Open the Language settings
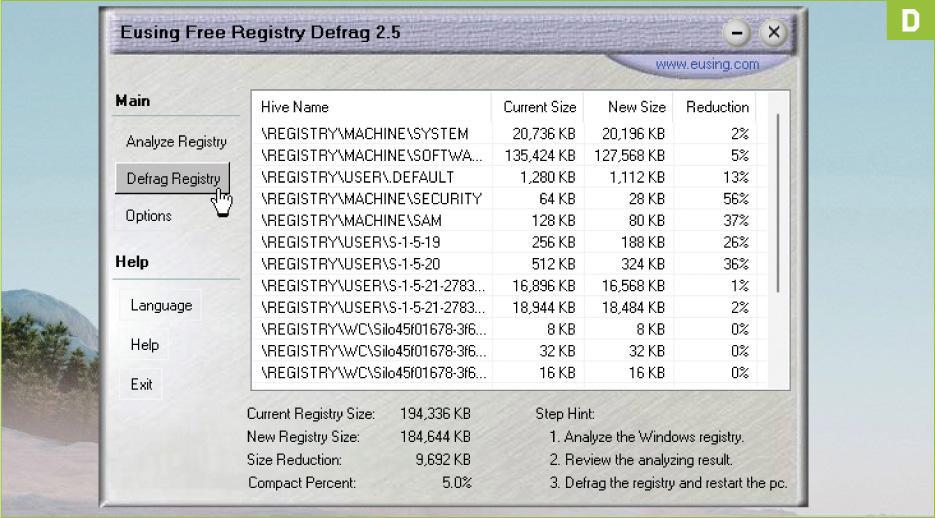 pyautogui.click(x=161, y=305)
